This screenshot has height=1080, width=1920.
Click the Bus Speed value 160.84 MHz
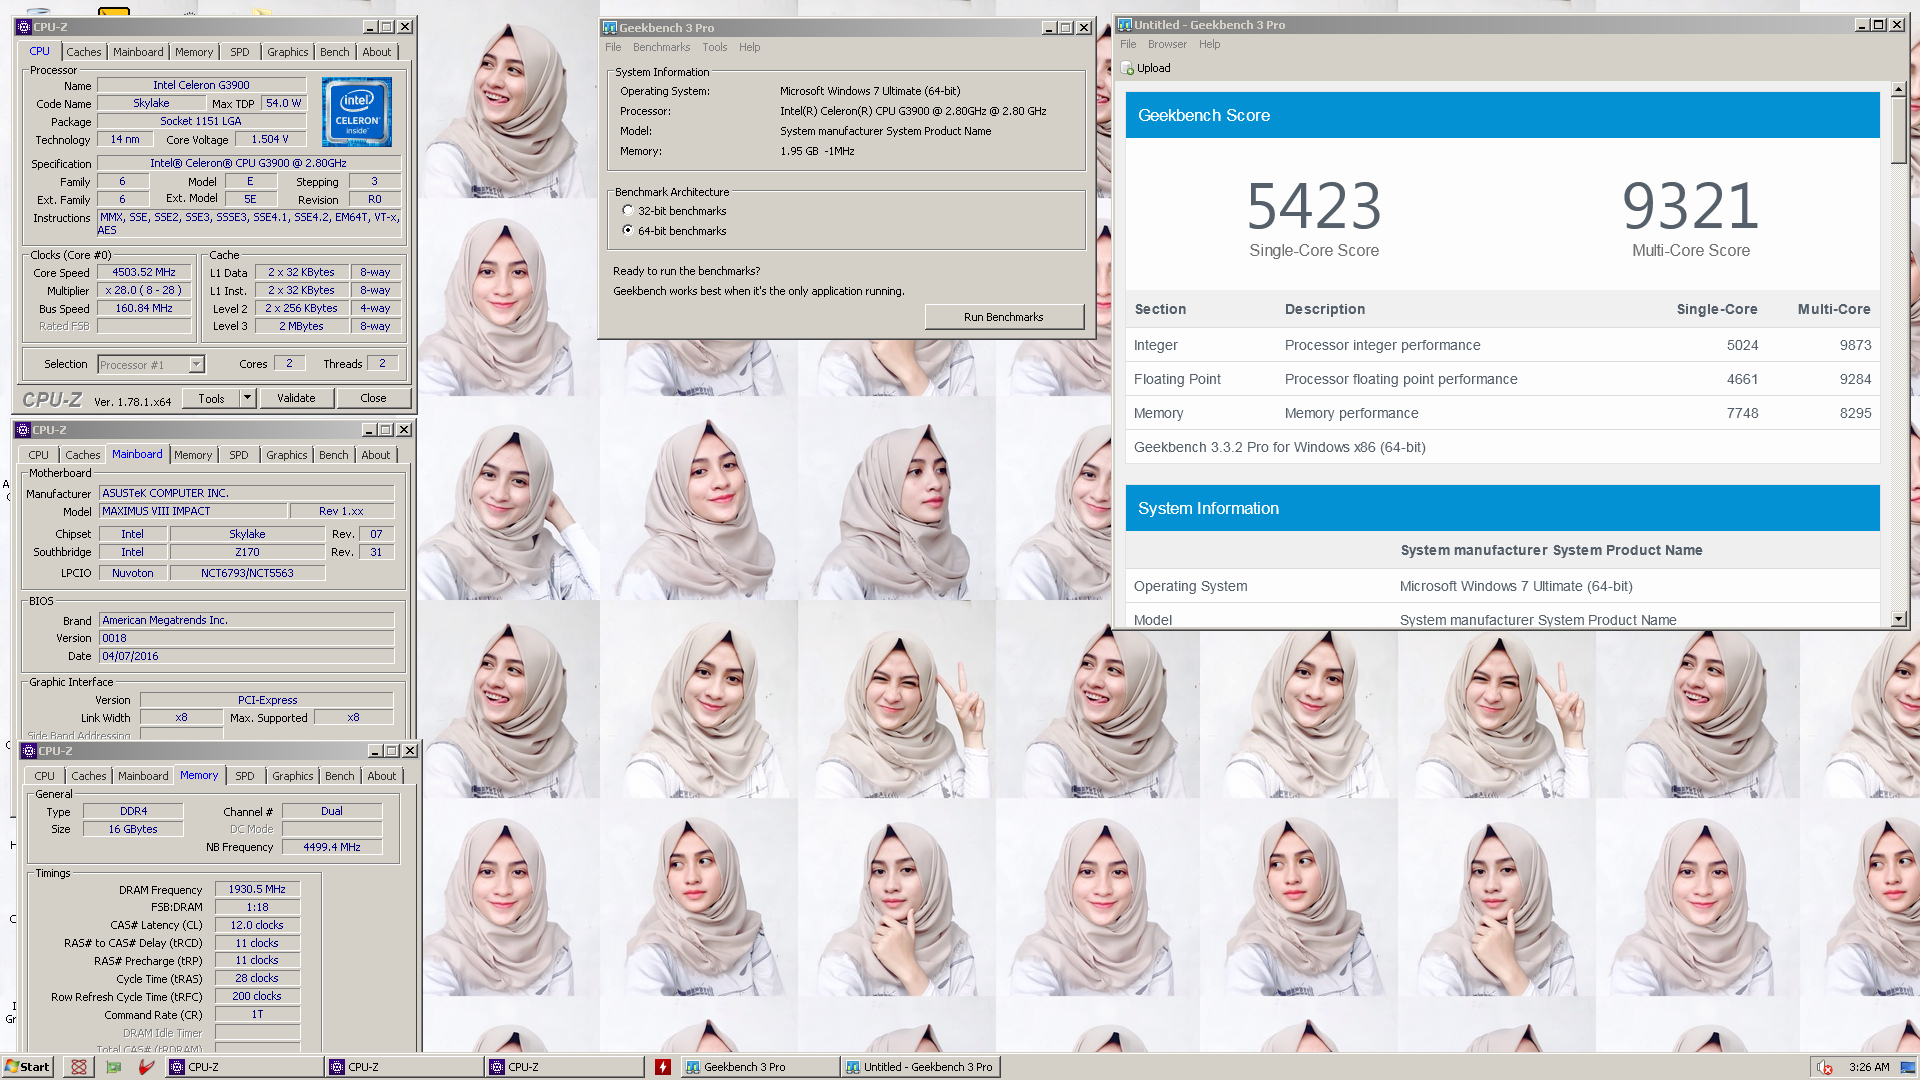pyautogui.click(x=144, y=308)
